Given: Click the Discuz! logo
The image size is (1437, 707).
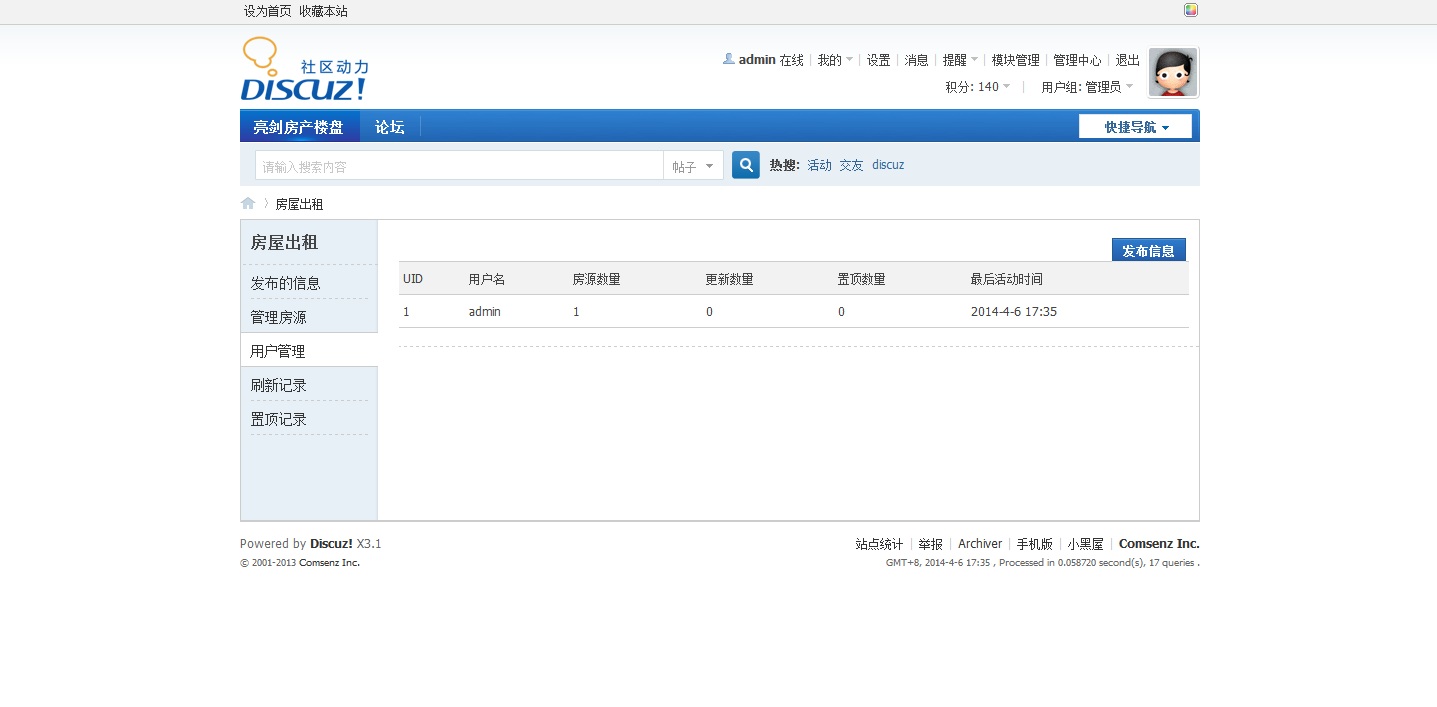Looking at the screenshot, I should (304, 70).
